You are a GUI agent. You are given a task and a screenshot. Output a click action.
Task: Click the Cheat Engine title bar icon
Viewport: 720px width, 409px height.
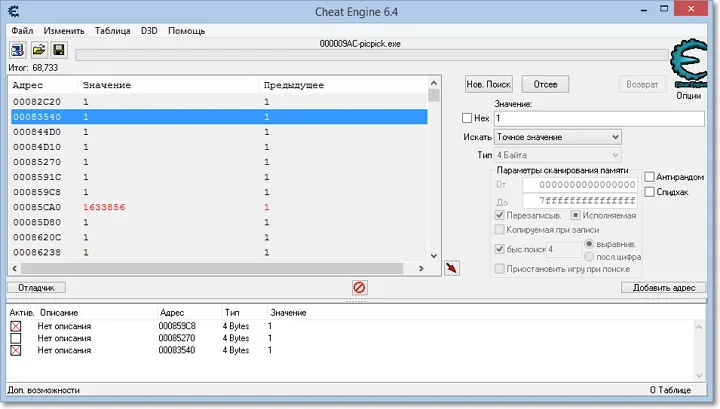(14, 11)
